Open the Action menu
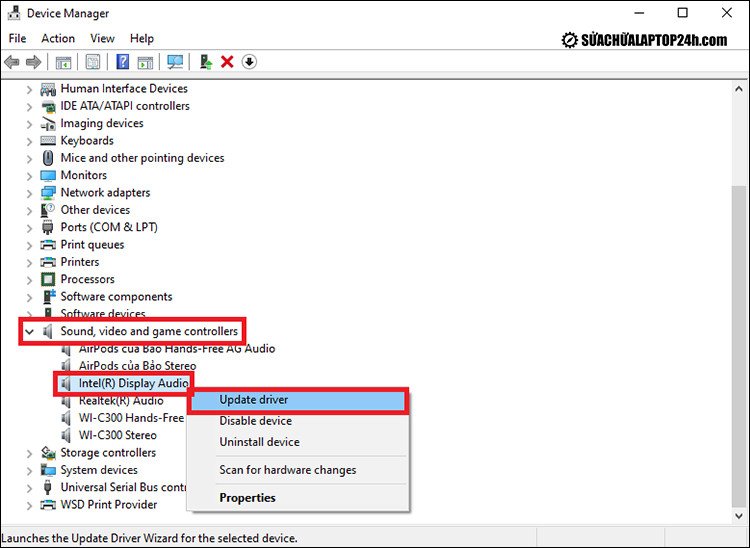Viewport: 750px width, 548px height. tap(58, 38)
